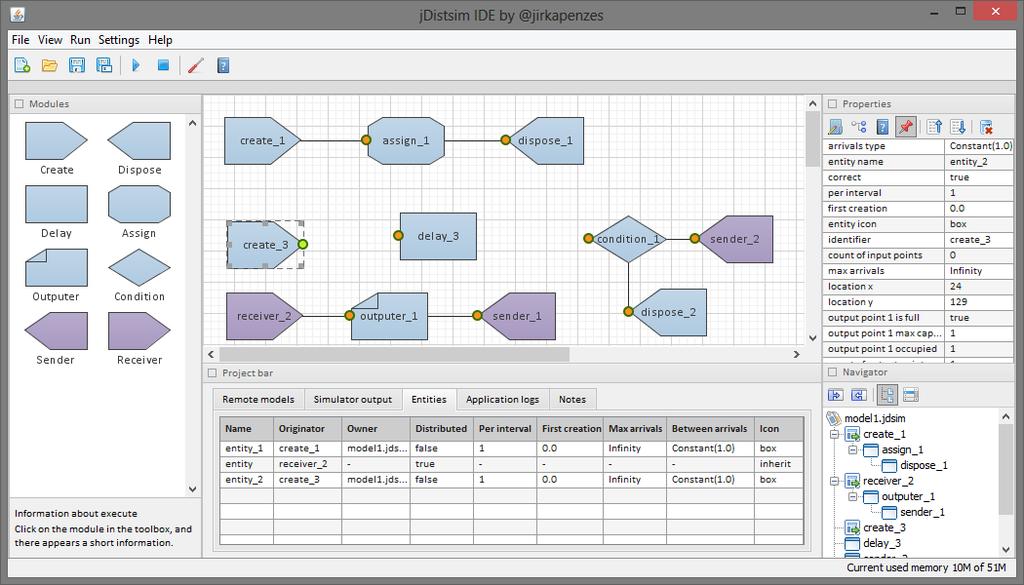Click the Constant(1.0) arrivals type value field

click(x=978, y=146)
